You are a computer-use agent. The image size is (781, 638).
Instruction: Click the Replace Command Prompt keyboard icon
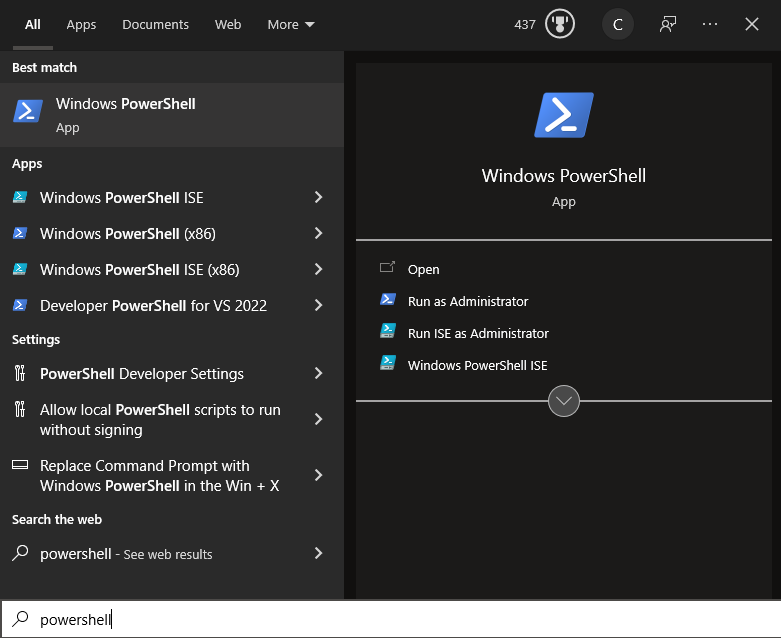[x=20, y=465]
